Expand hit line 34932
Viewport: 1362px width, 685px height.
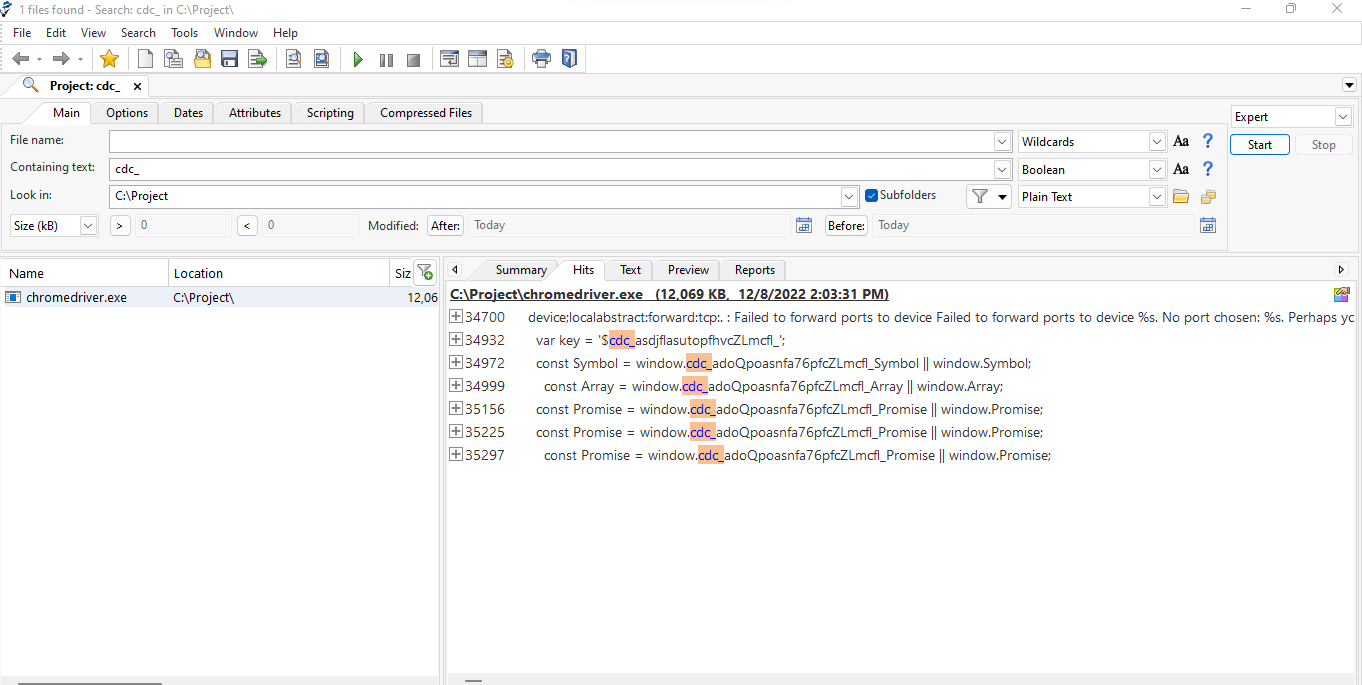(x=456, y=340)
